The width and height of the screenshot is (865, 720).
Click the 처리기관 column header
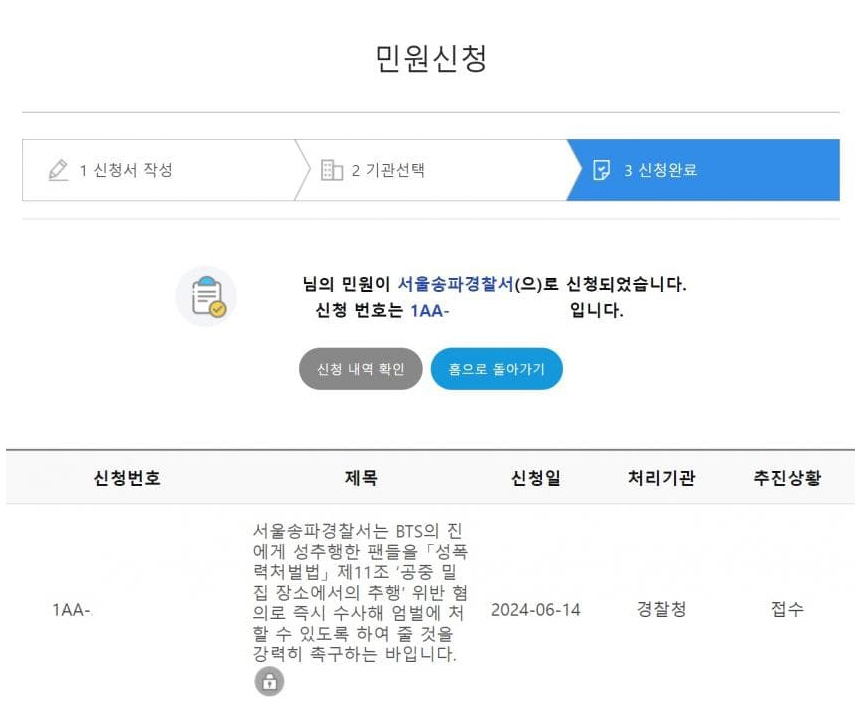pos(658,477)
